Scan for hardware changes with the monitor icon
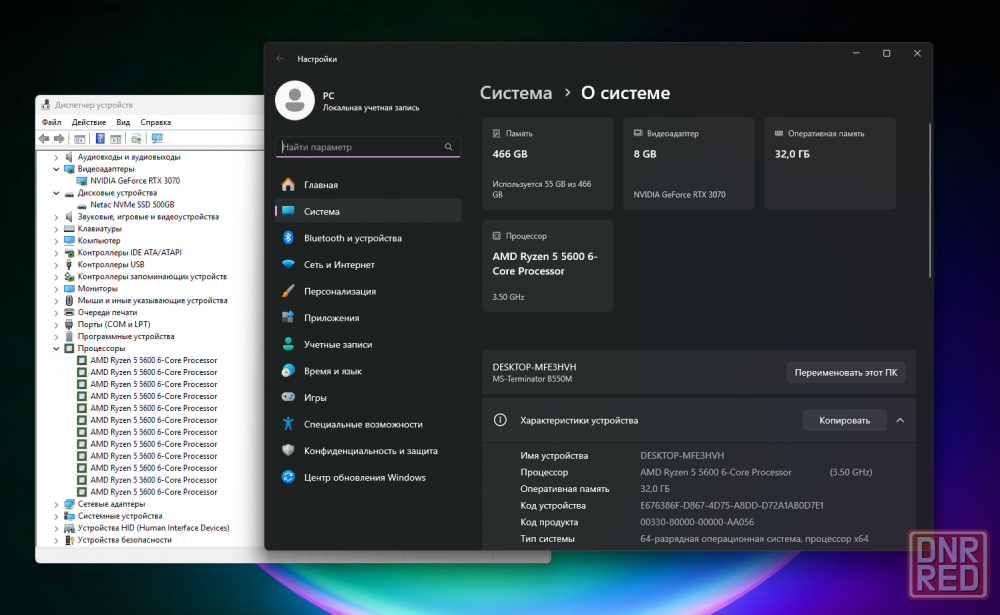Screen dimensions: 1000x615 (x=157, y=138)
